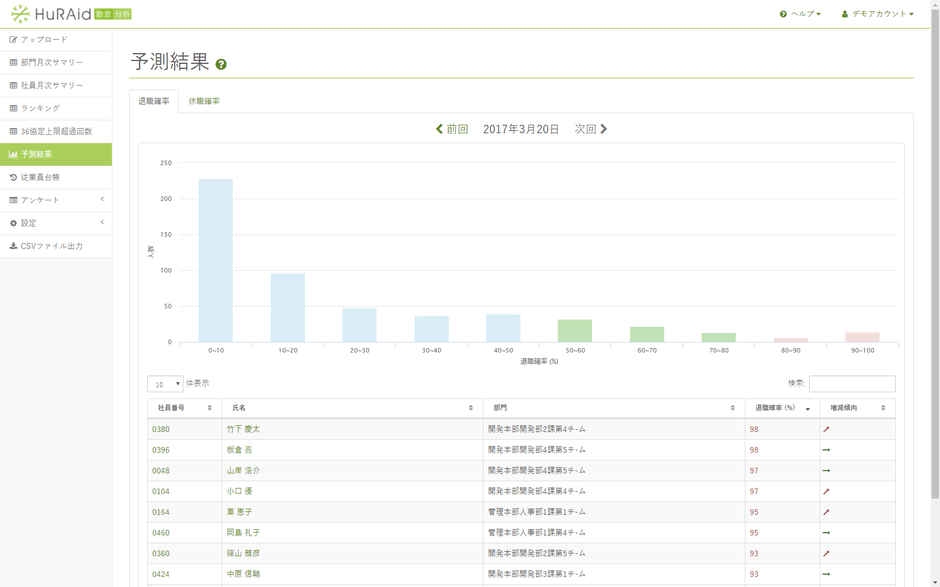Click employee number 0396 link

click(161, 450)
